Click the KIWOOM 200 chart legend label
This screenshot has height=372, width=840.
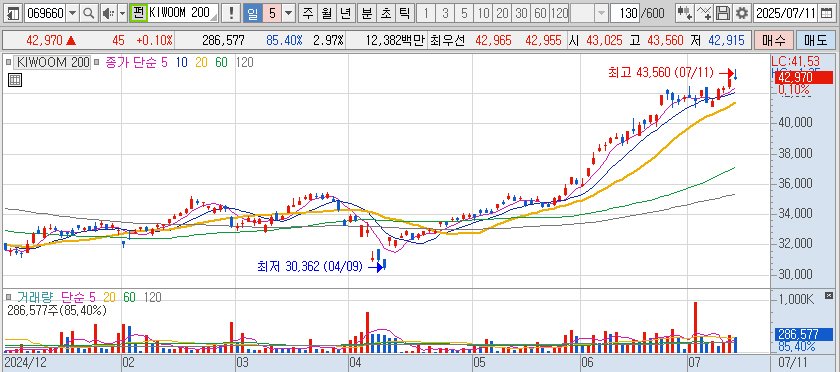click(x=53, y=62)
